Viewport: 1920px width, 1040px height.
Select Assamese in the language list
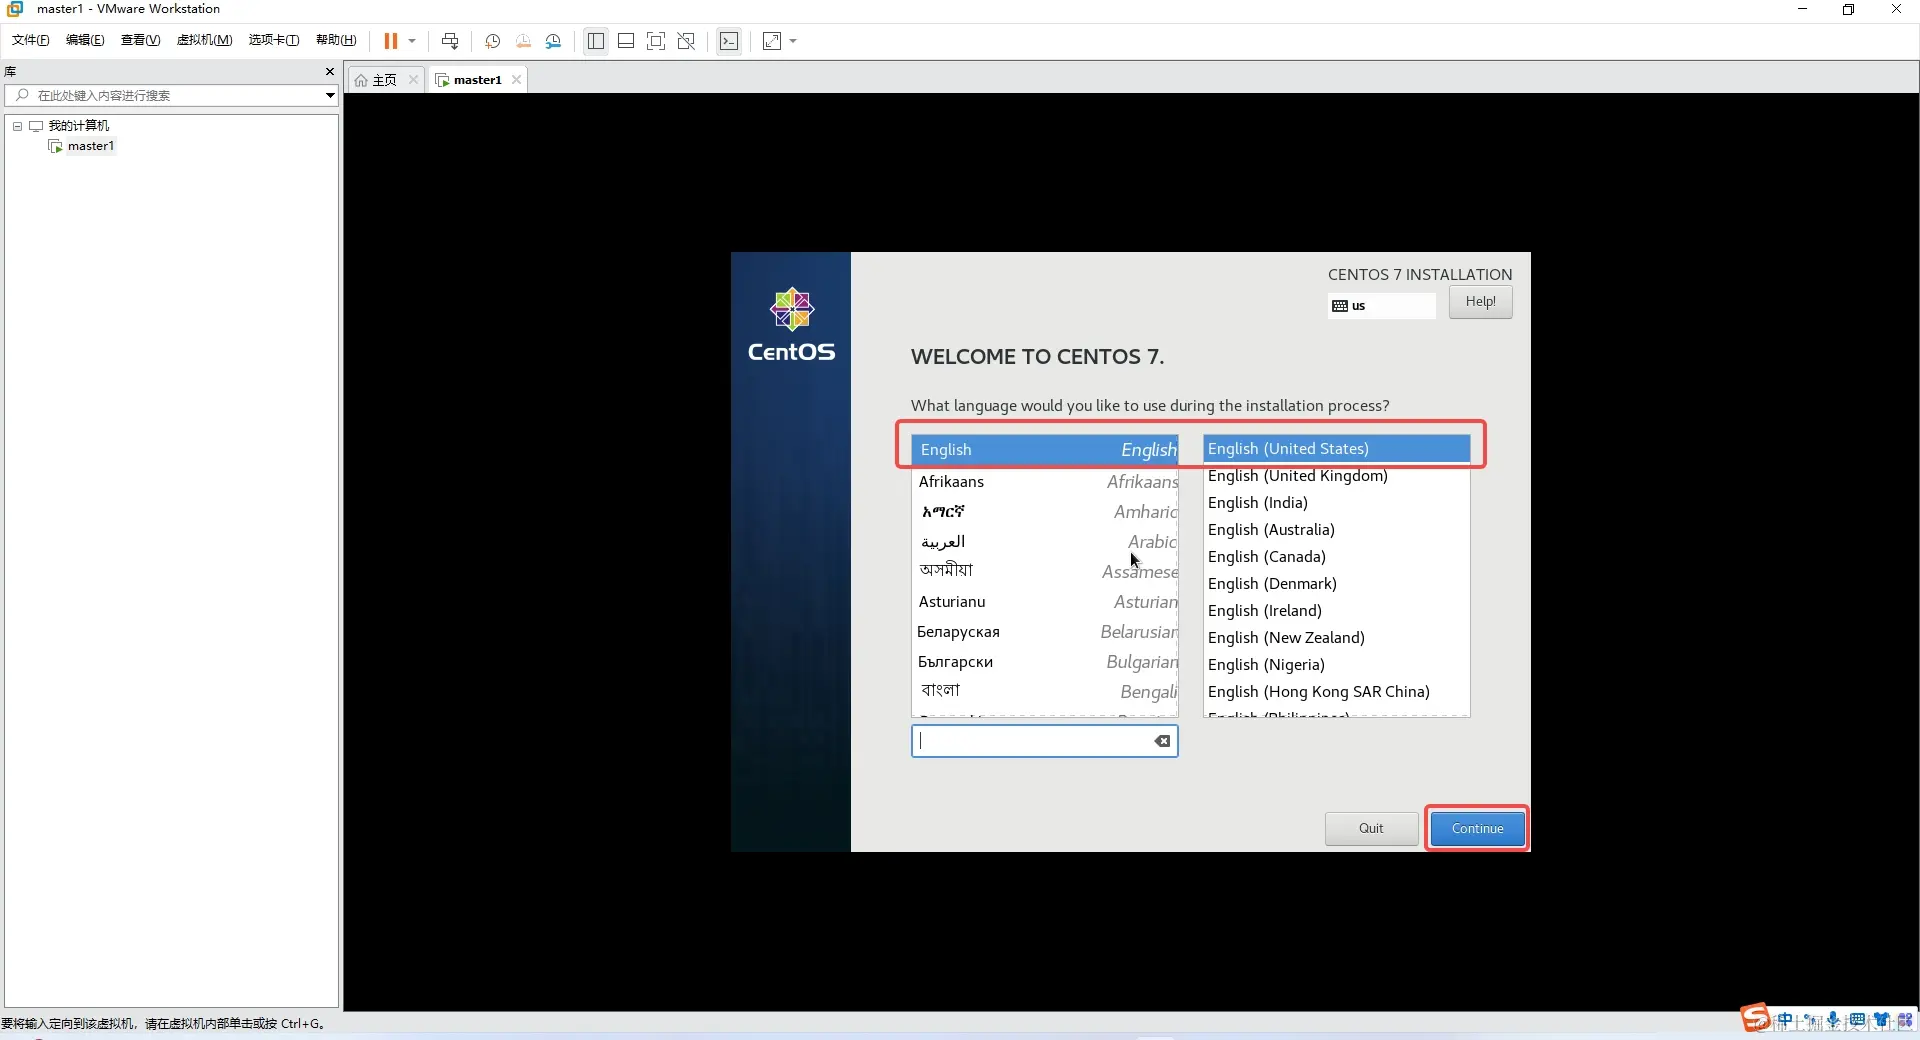(1045, 571)
